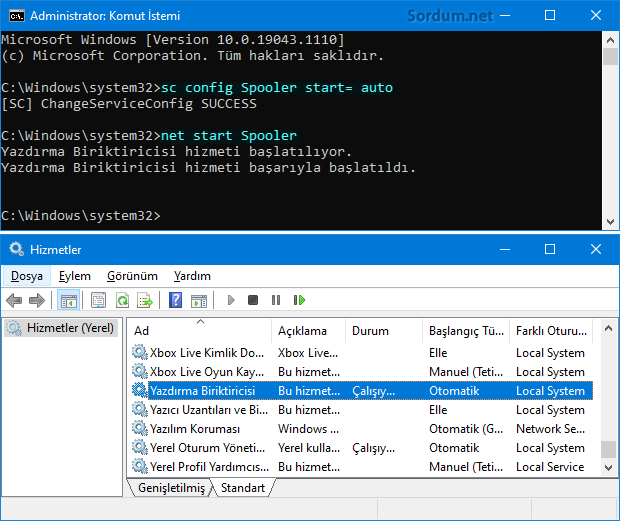Click the command prompt scrollbar thumb

(x=610, y=57)
